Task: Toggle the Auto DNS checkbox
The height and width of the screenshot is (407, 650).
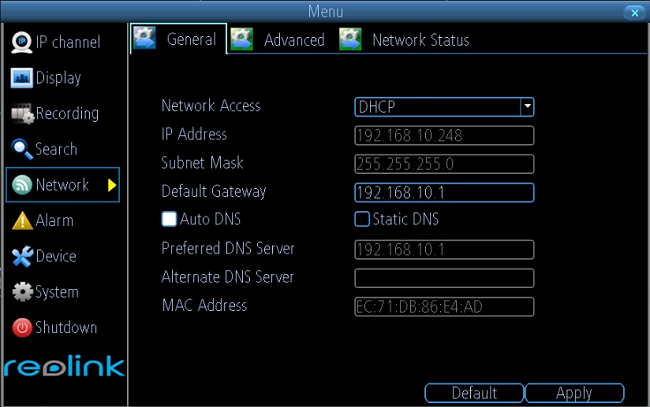Action: pos(169,219)
